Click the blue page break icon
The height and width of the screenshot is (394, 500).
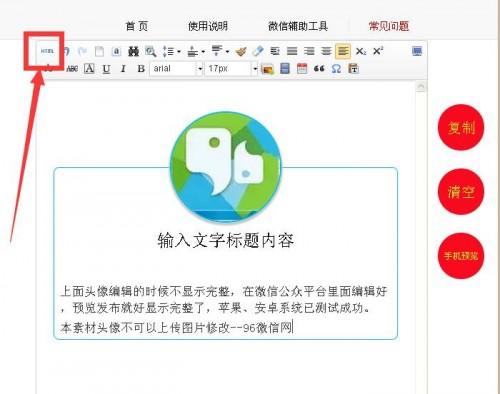click(285, 69)
